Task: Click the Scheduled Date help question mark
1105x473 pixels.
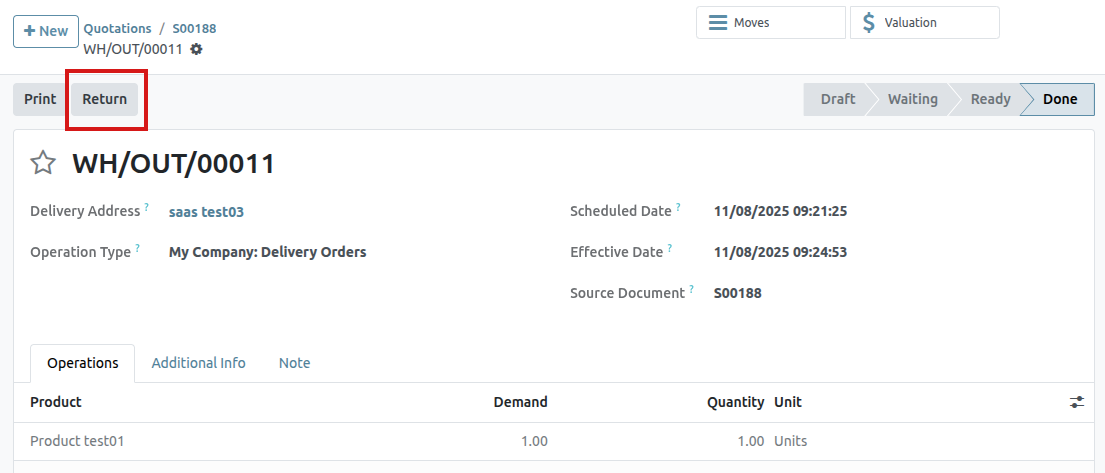Action: point(678,208)
